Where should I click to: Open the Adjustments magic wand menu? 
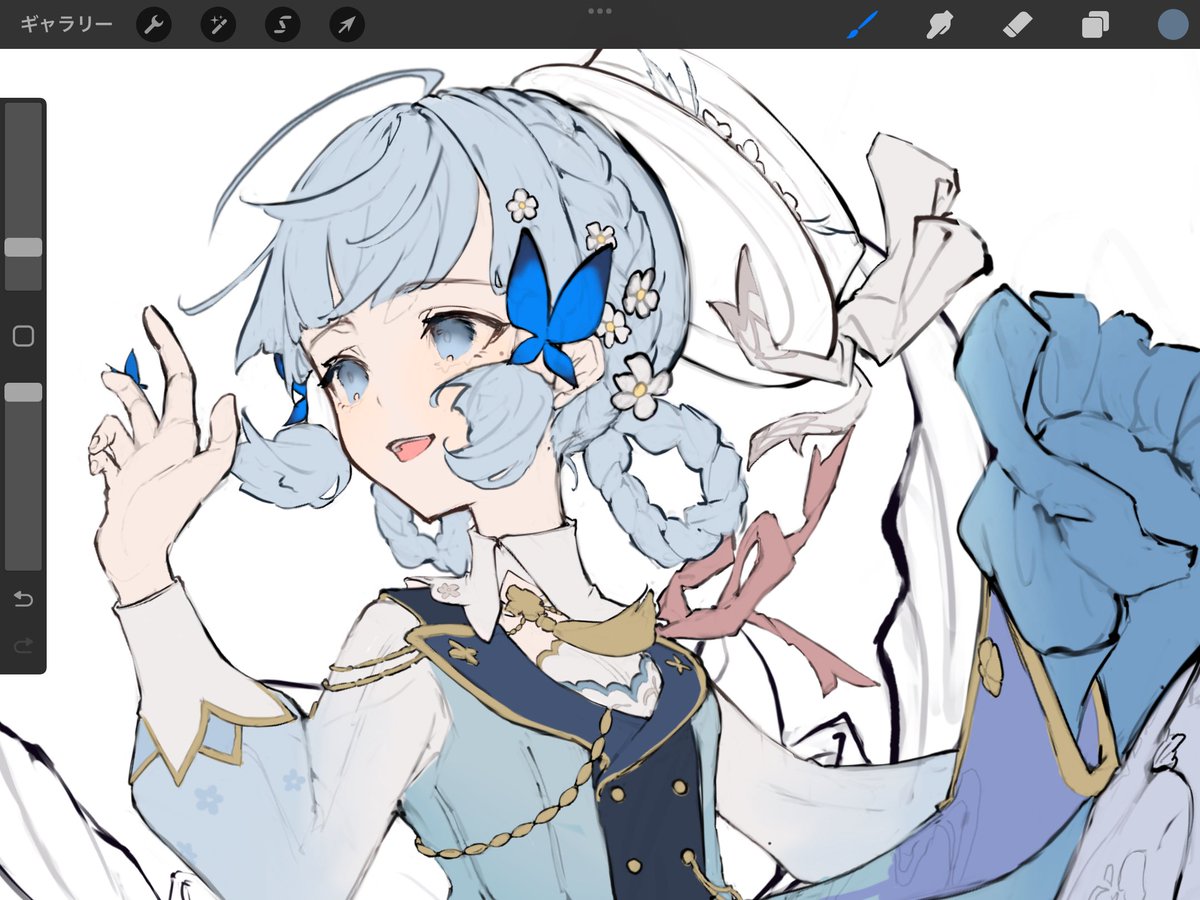point(217,24)
